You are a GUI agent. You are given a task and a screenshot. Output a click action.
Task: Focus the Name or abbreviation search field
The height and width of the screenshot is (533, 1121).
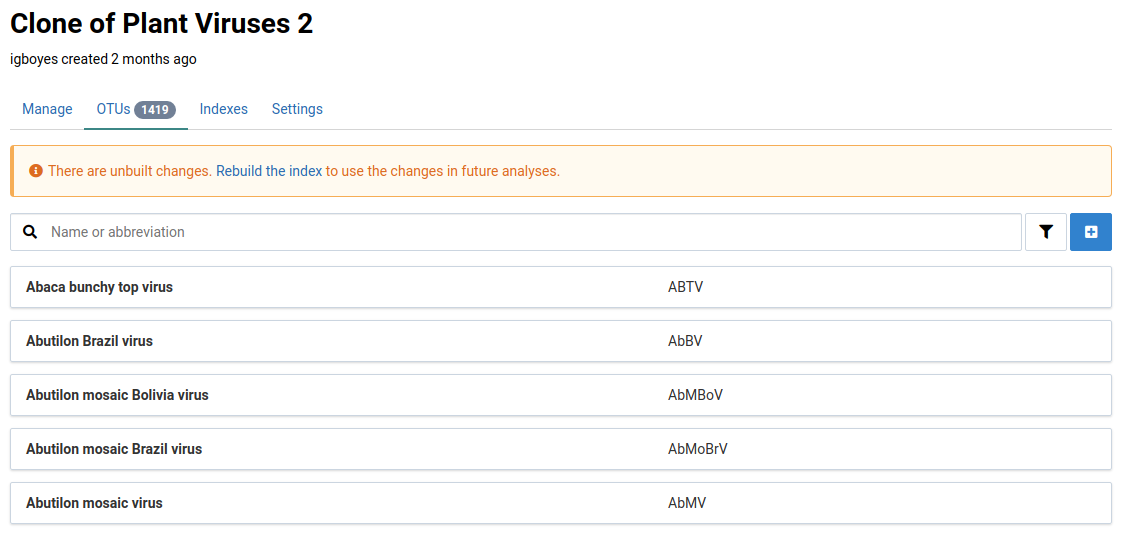[530, 232]
